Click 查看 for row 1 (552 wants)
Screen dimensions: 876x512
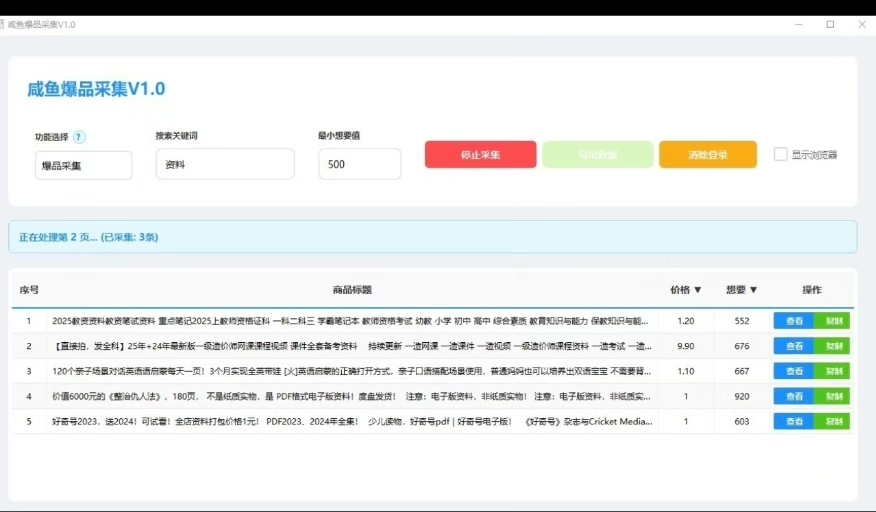point(794,321)
